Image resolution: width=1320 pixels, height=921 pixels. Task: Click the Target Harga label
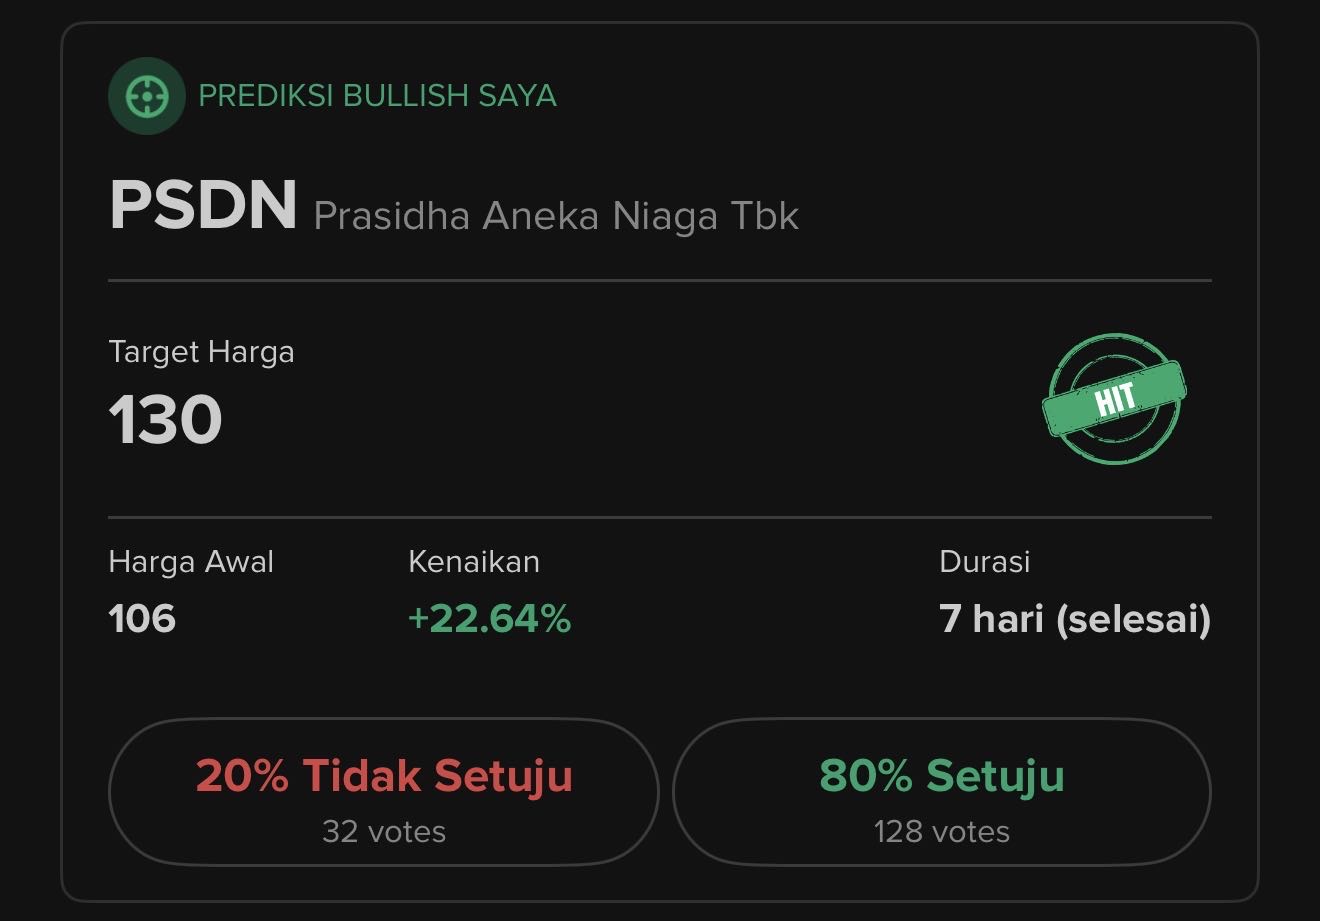tap(201, 352)
